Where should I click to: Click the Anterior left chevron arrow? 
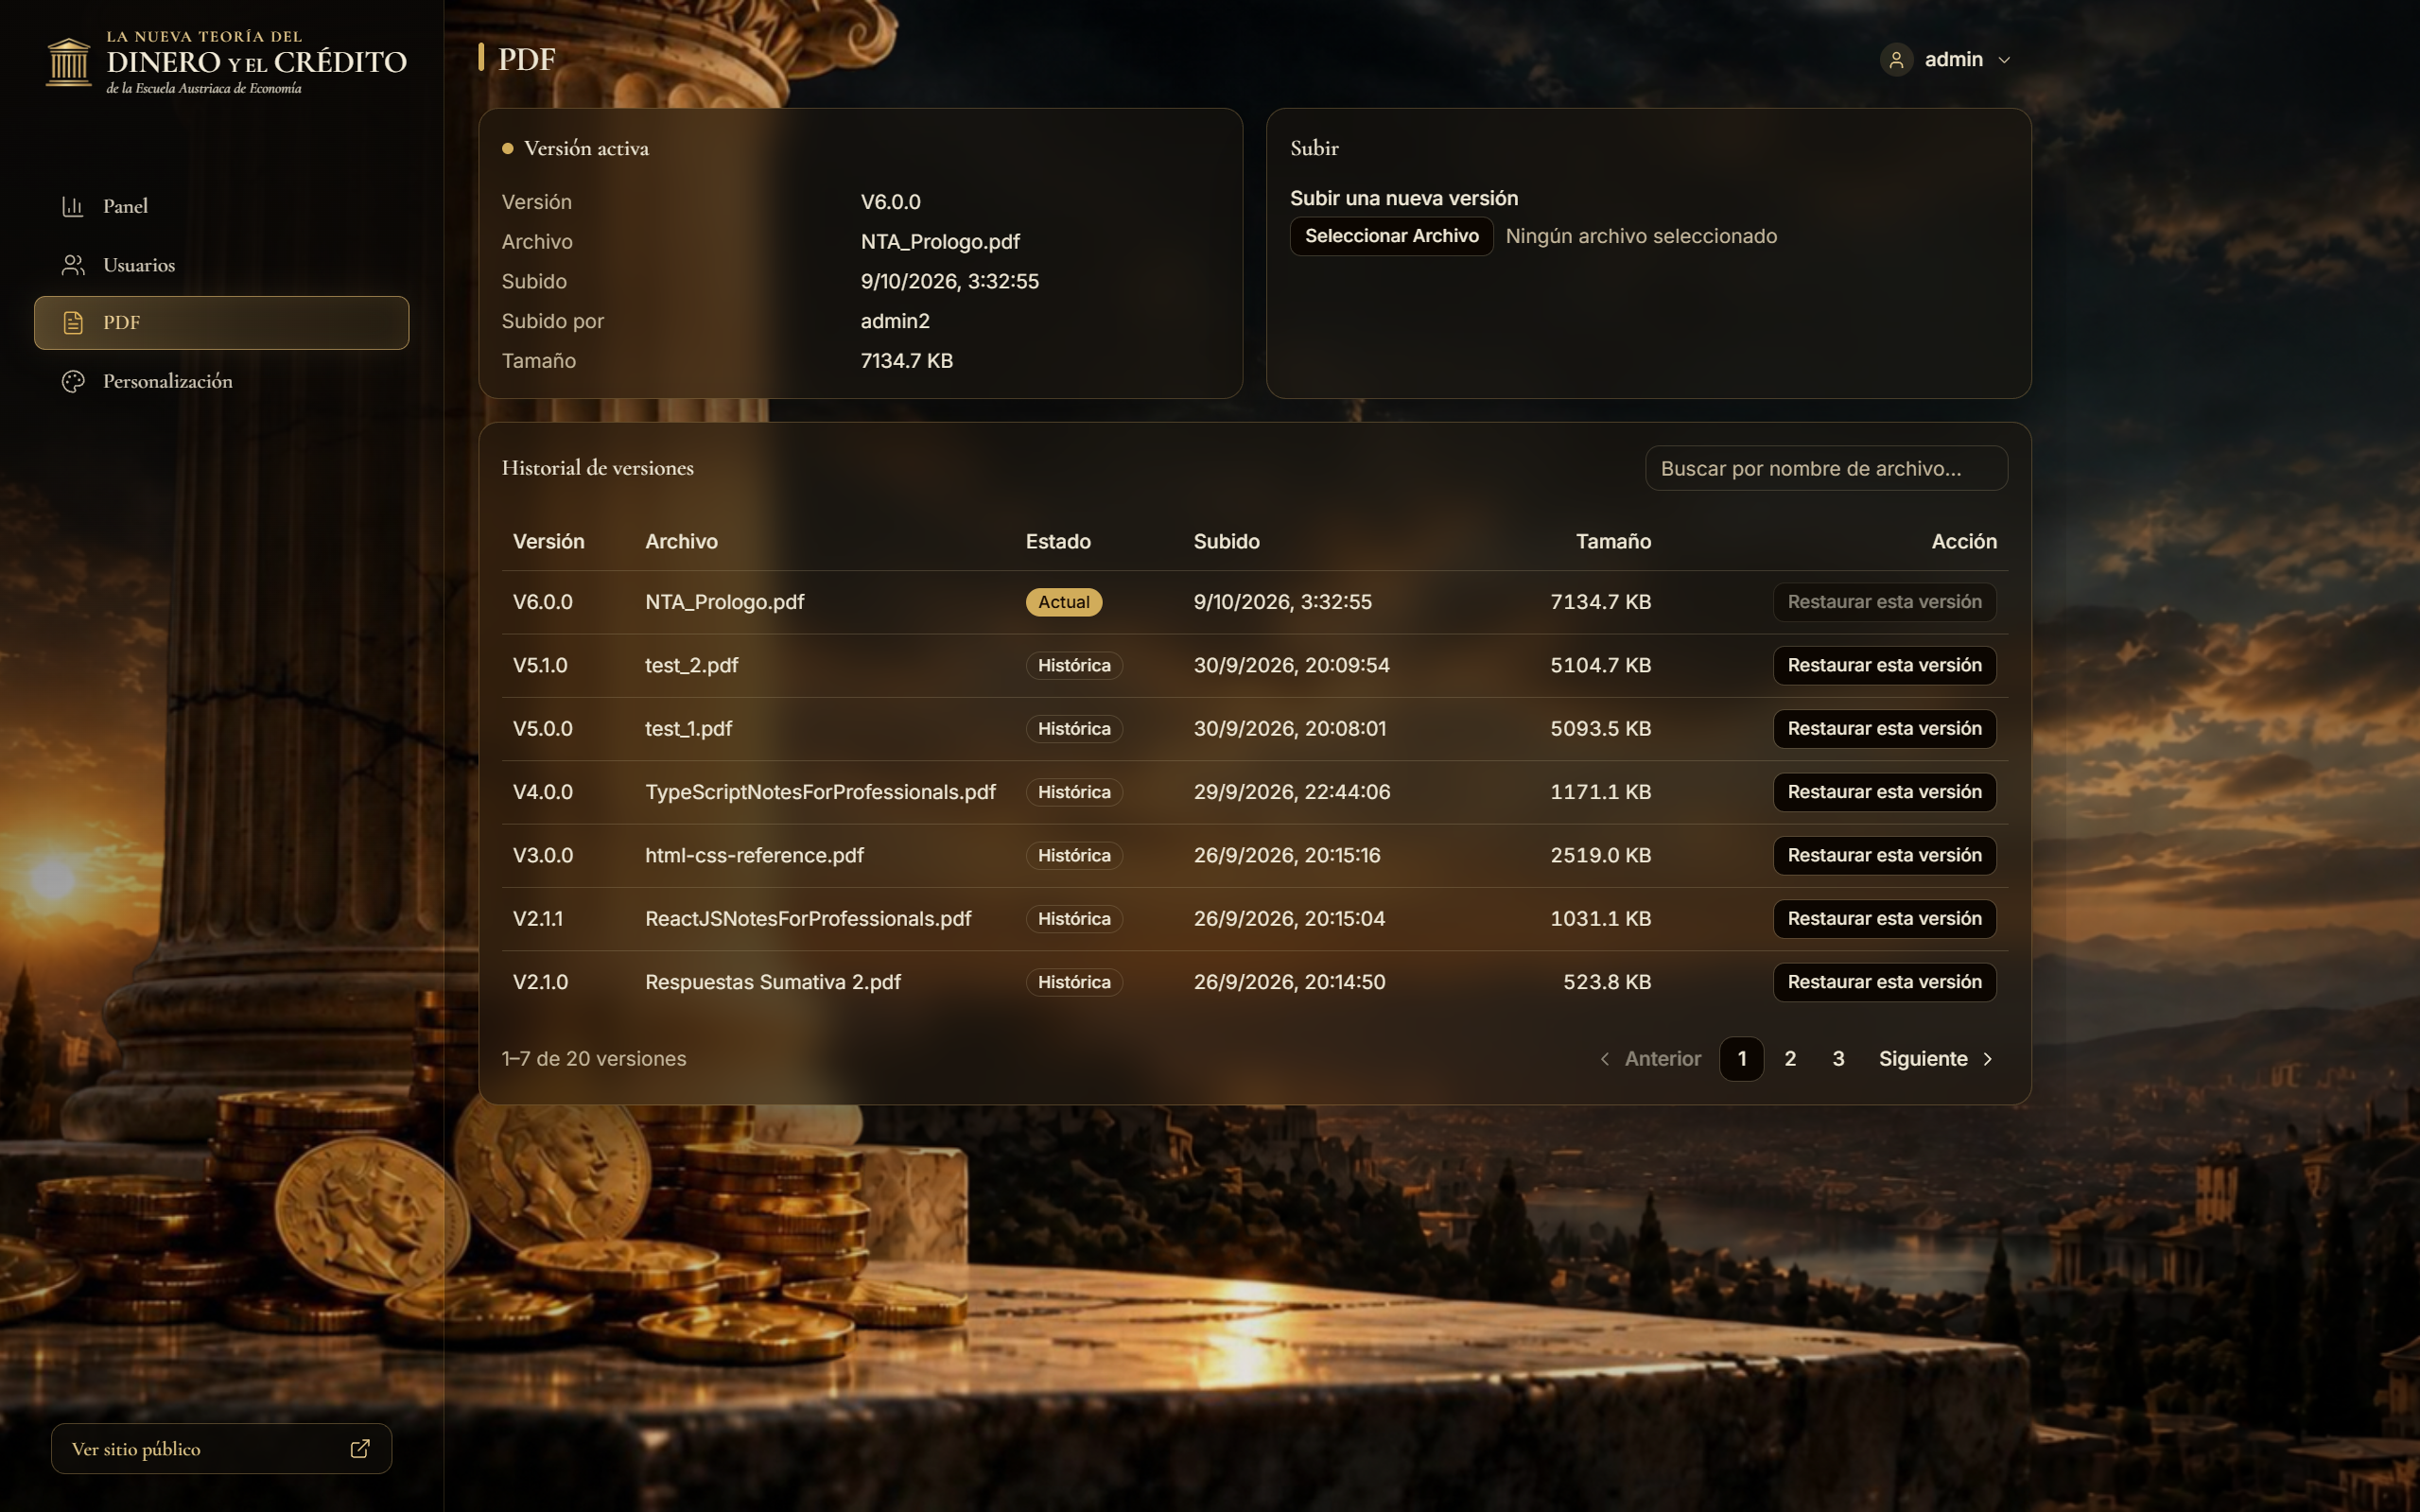[1605, 1059]
